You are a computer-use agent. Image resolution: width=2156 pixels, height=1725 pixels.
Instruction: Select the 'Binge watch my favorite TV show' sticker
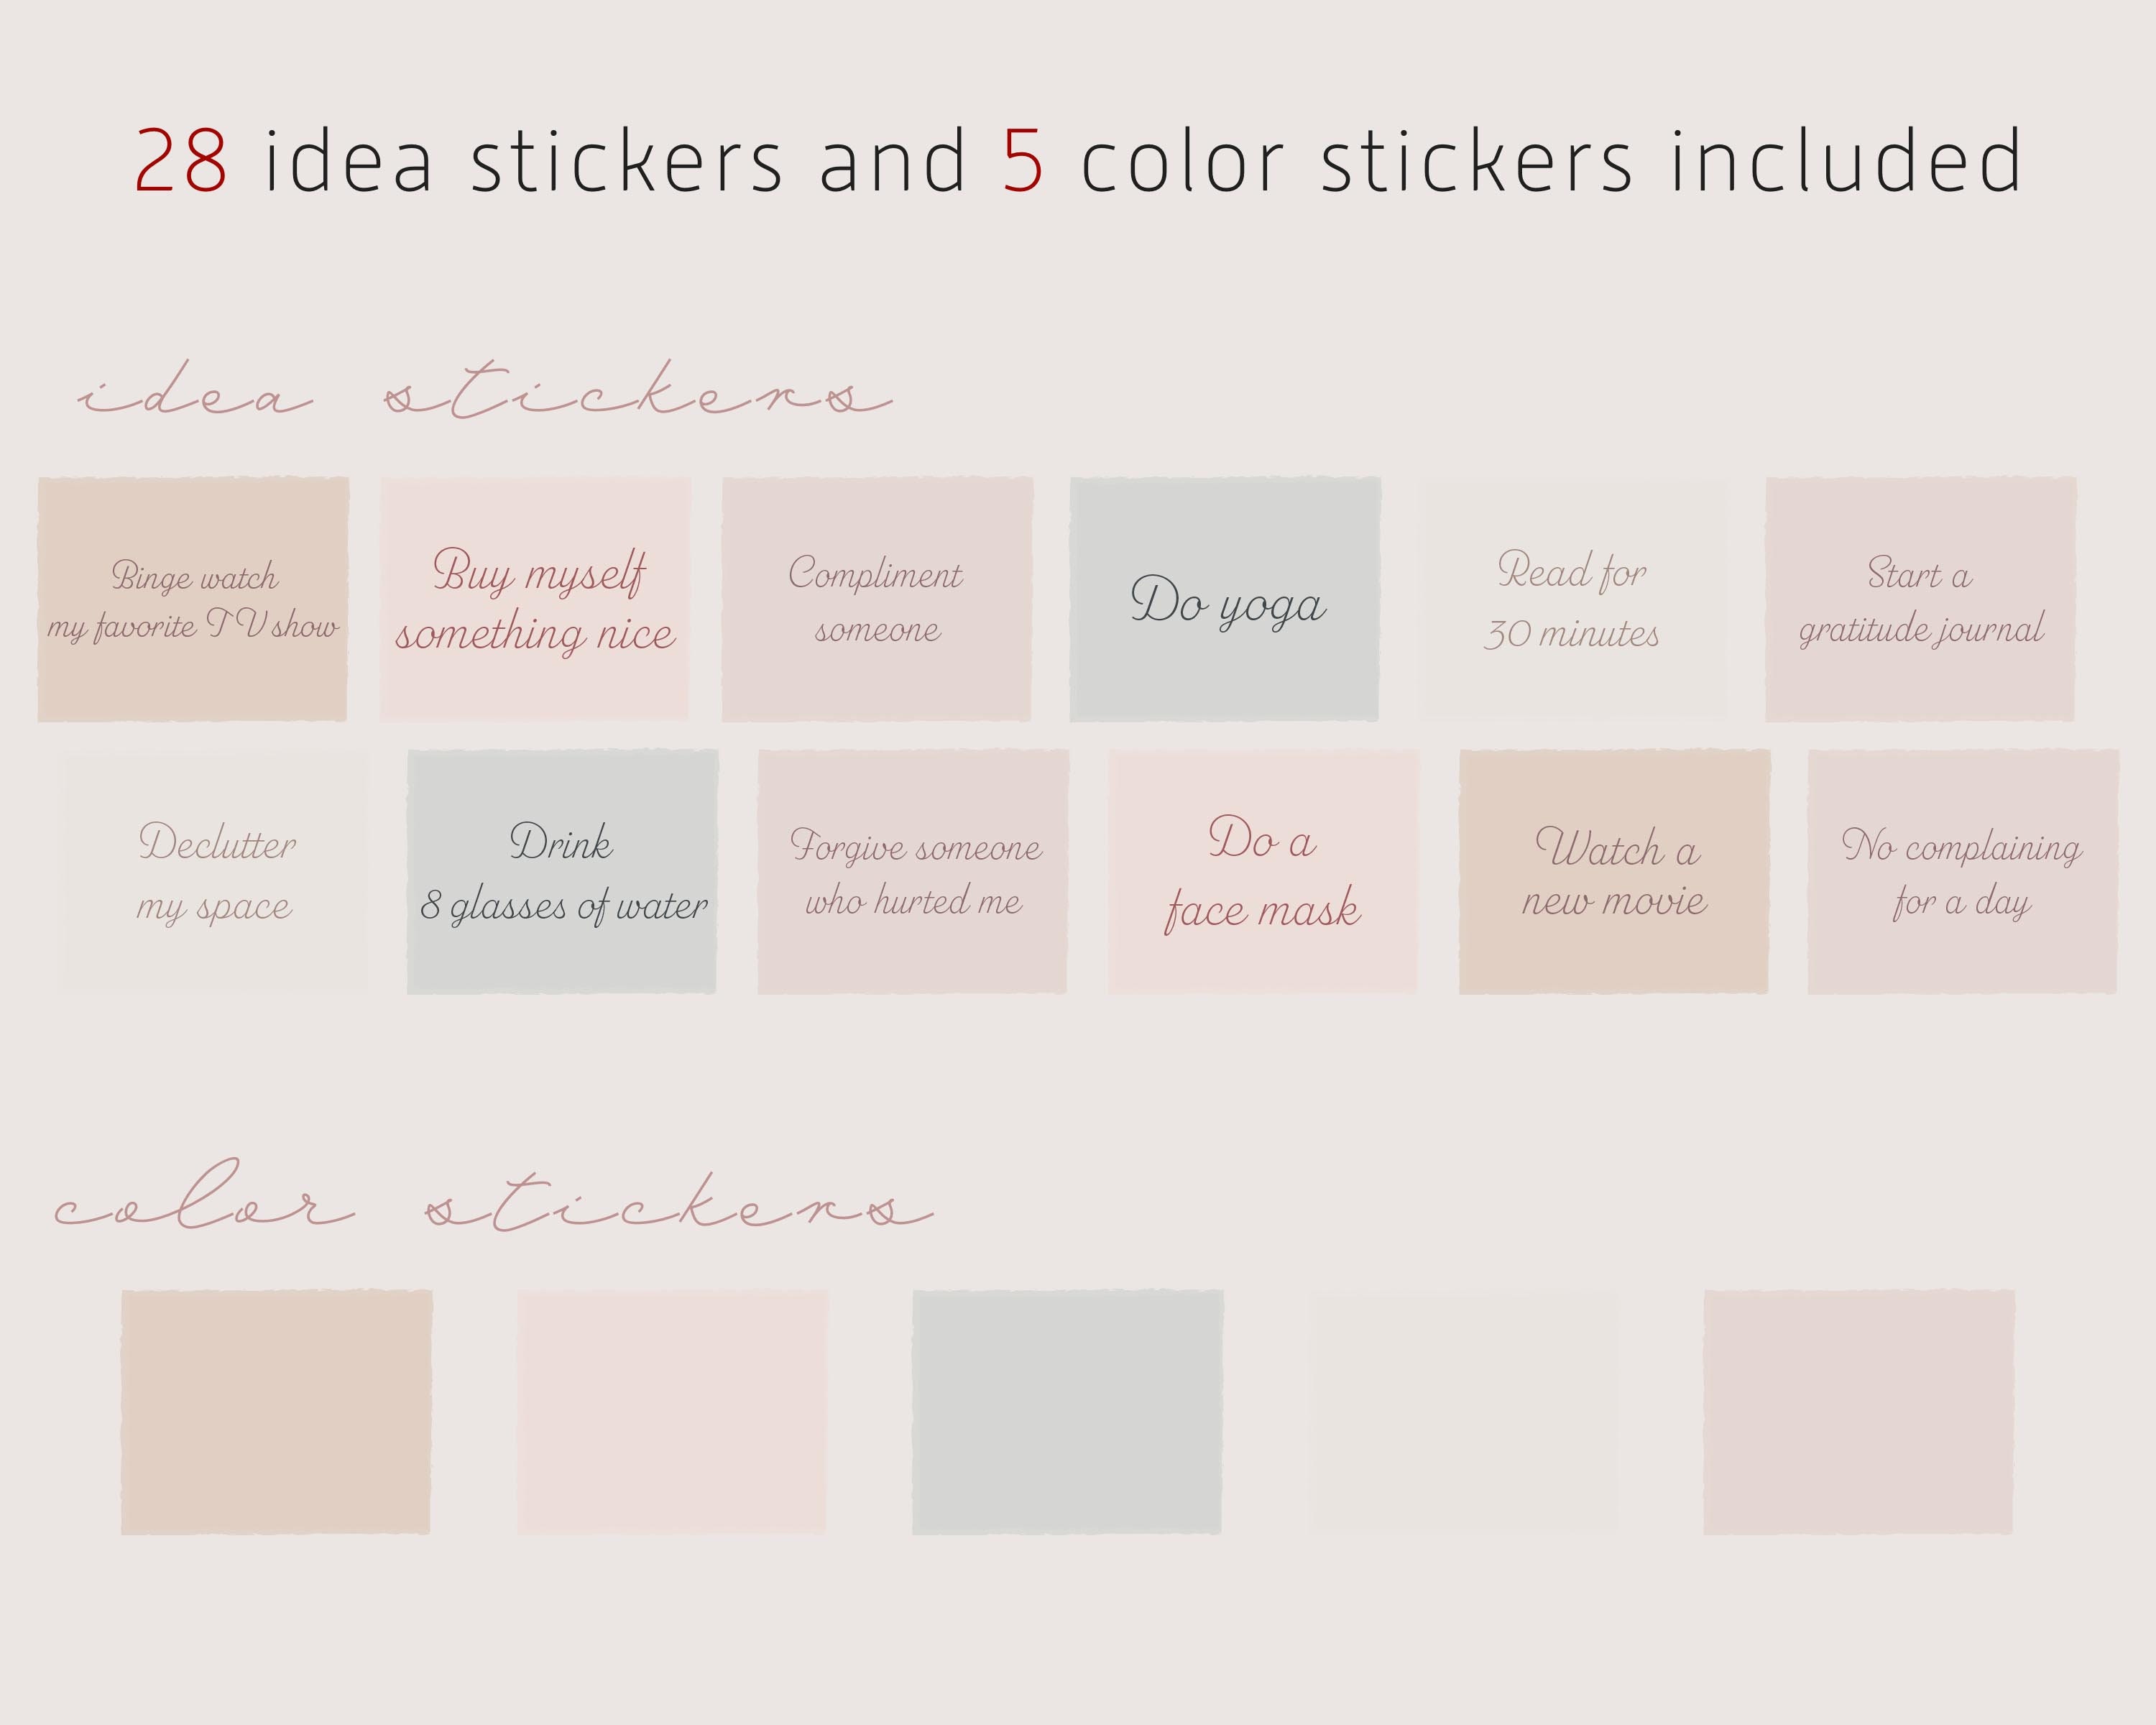[x=193, y=599]
